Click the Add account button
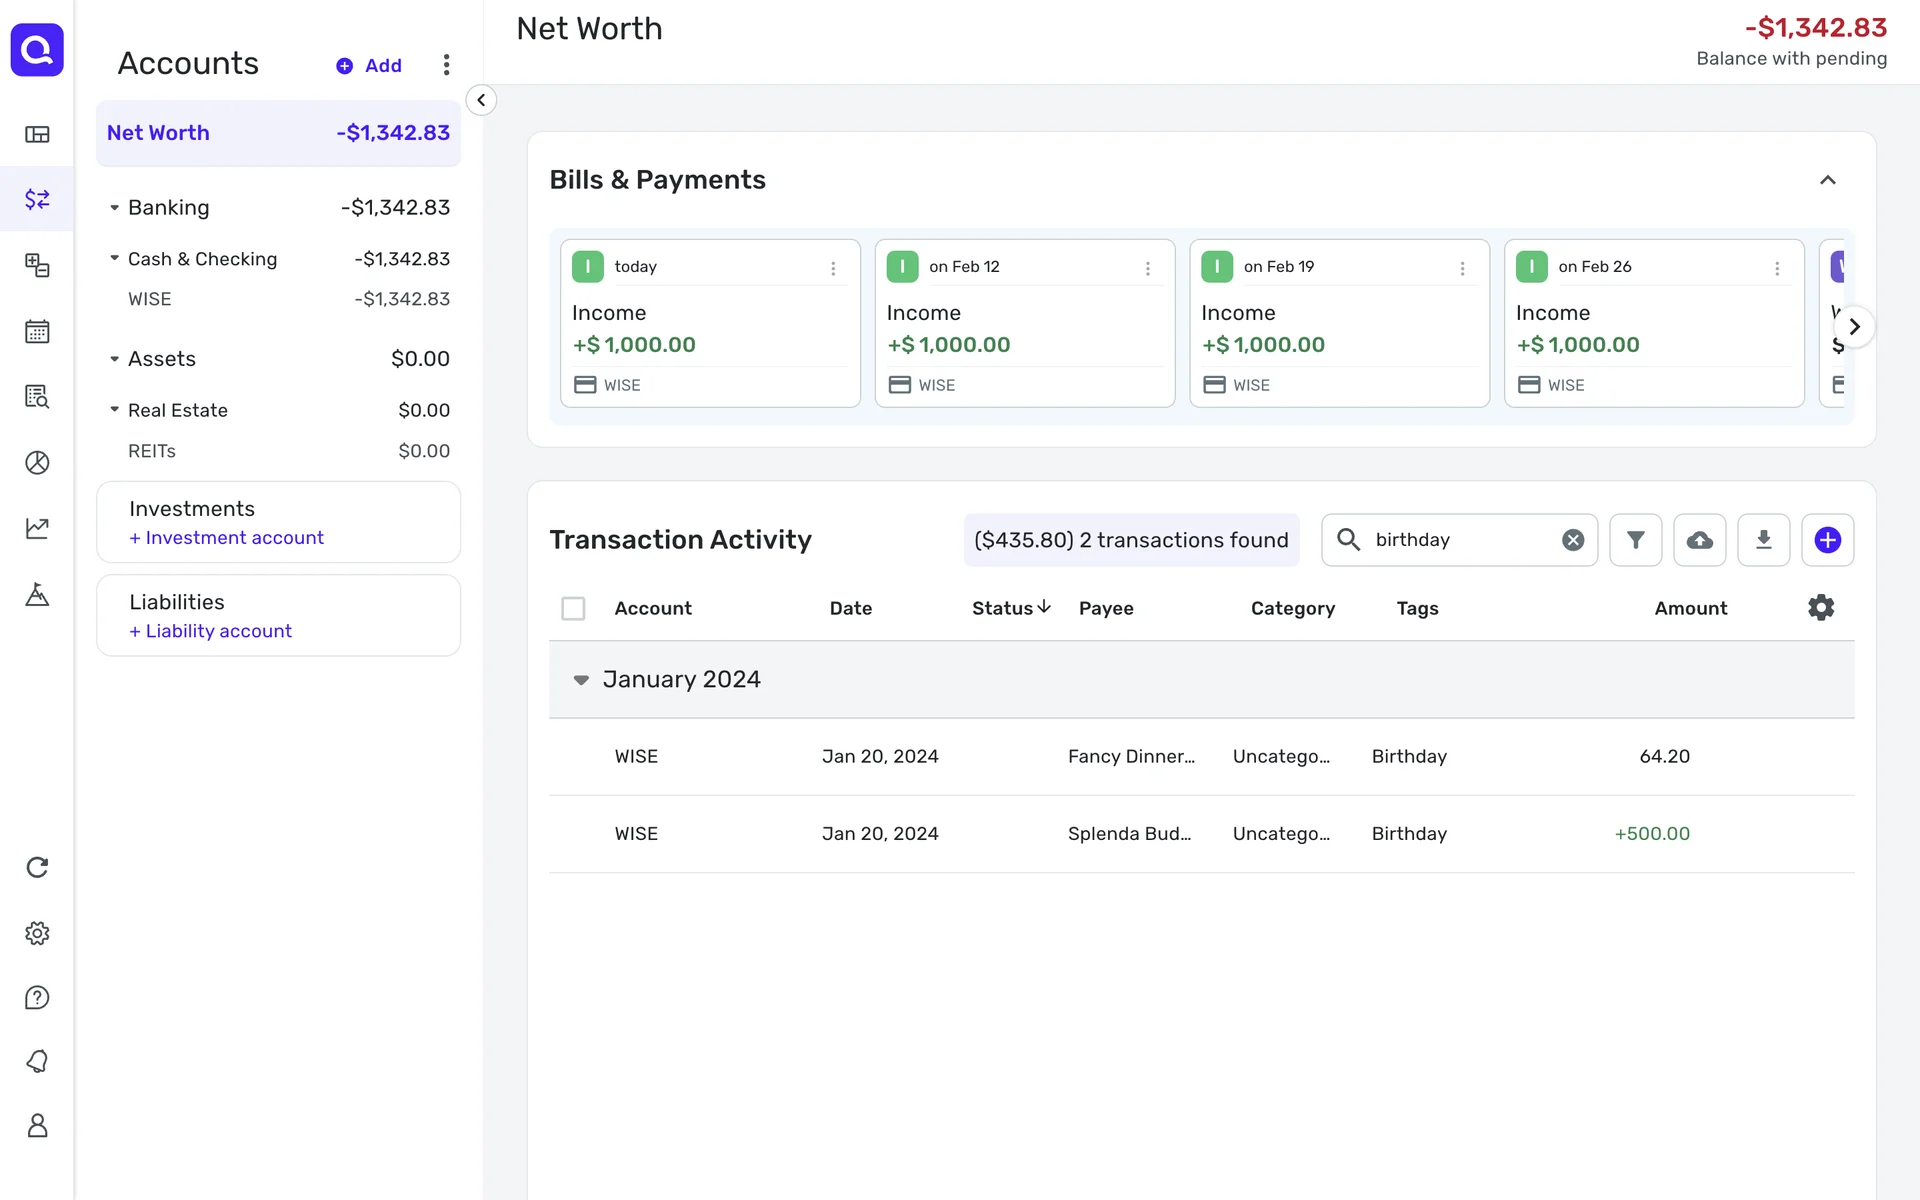Viewport: 1920px width, 1200px height. coord(369,65)
